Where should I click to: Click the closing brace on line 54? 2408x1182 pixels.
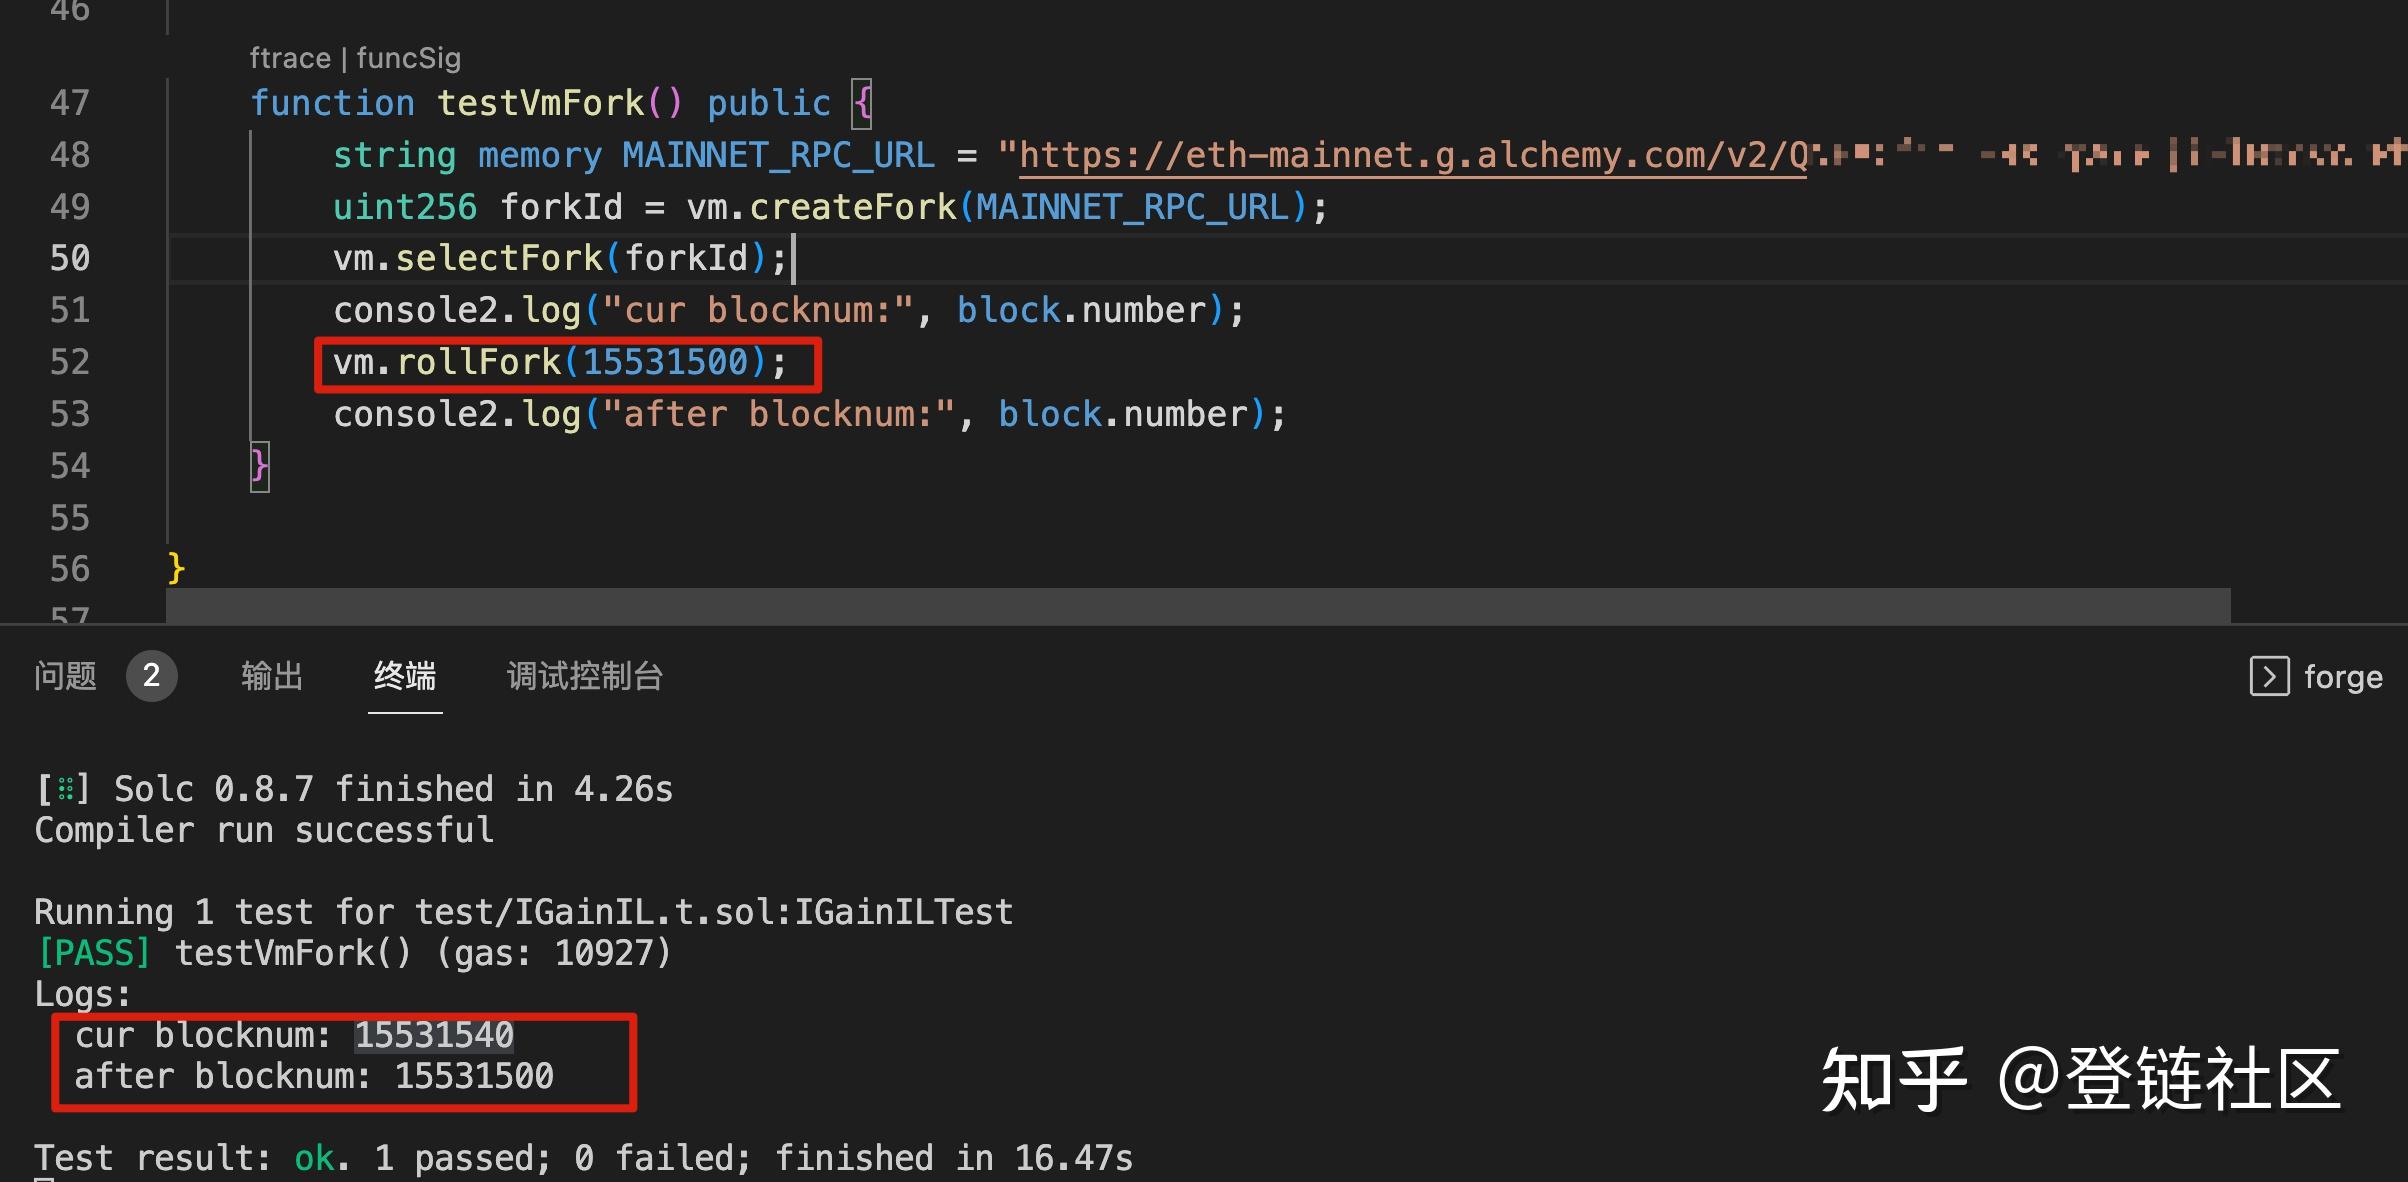259,466
